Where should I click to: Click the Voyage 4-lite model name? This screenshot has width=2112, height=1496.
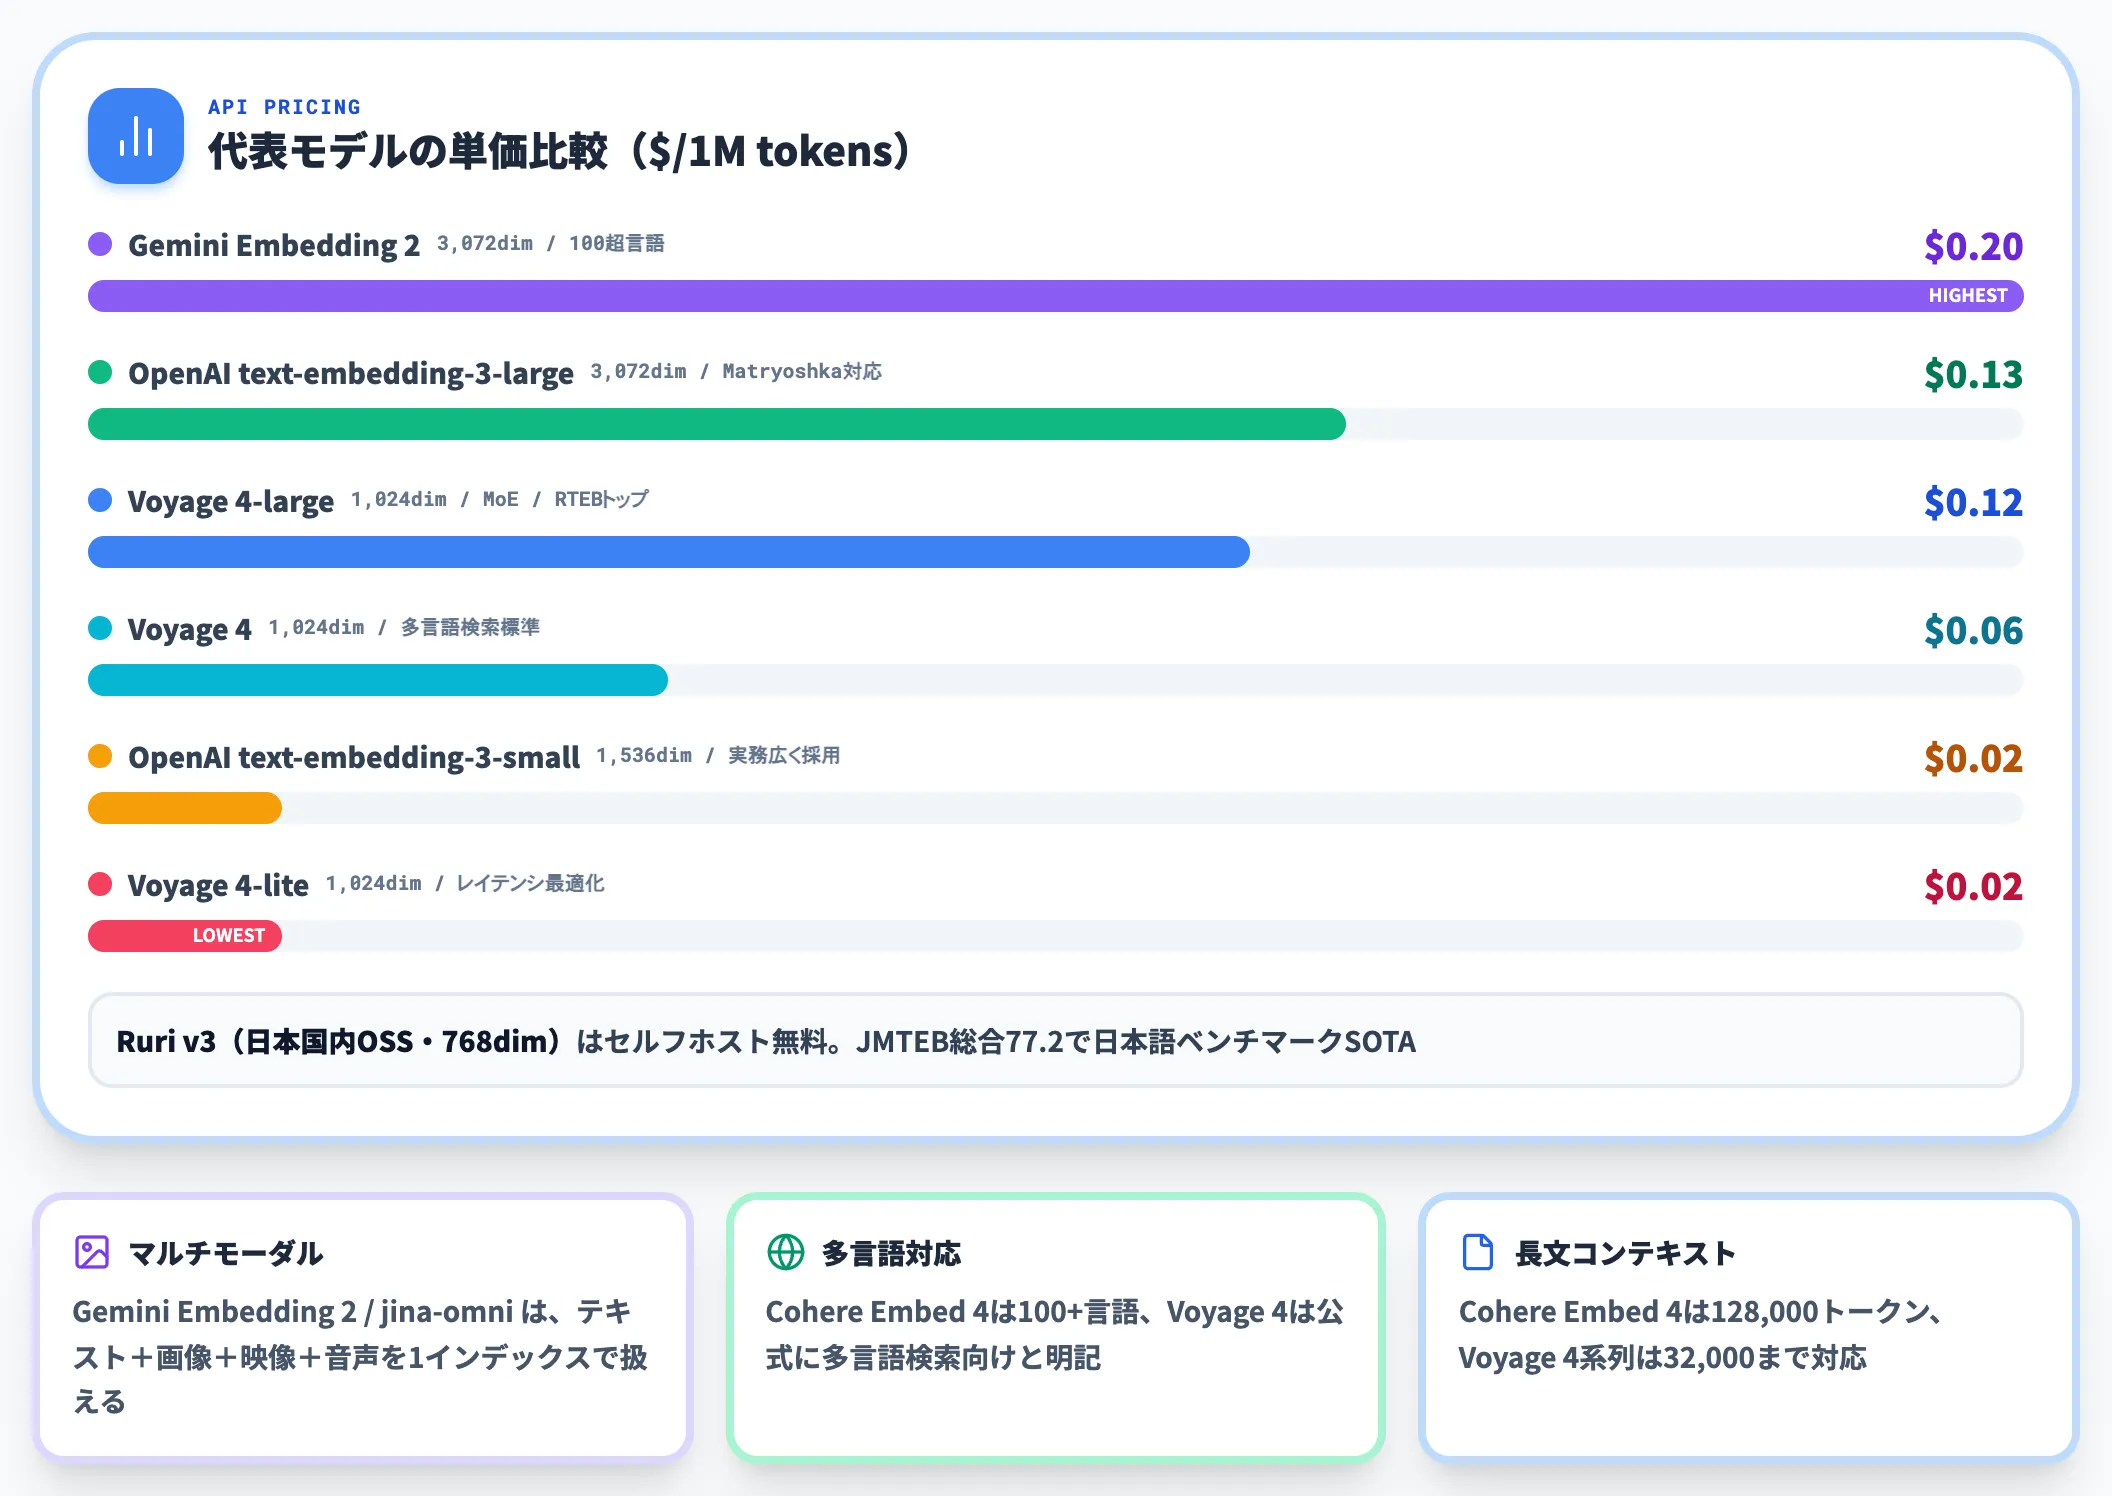pyautogui.click(x=218, y=885)
